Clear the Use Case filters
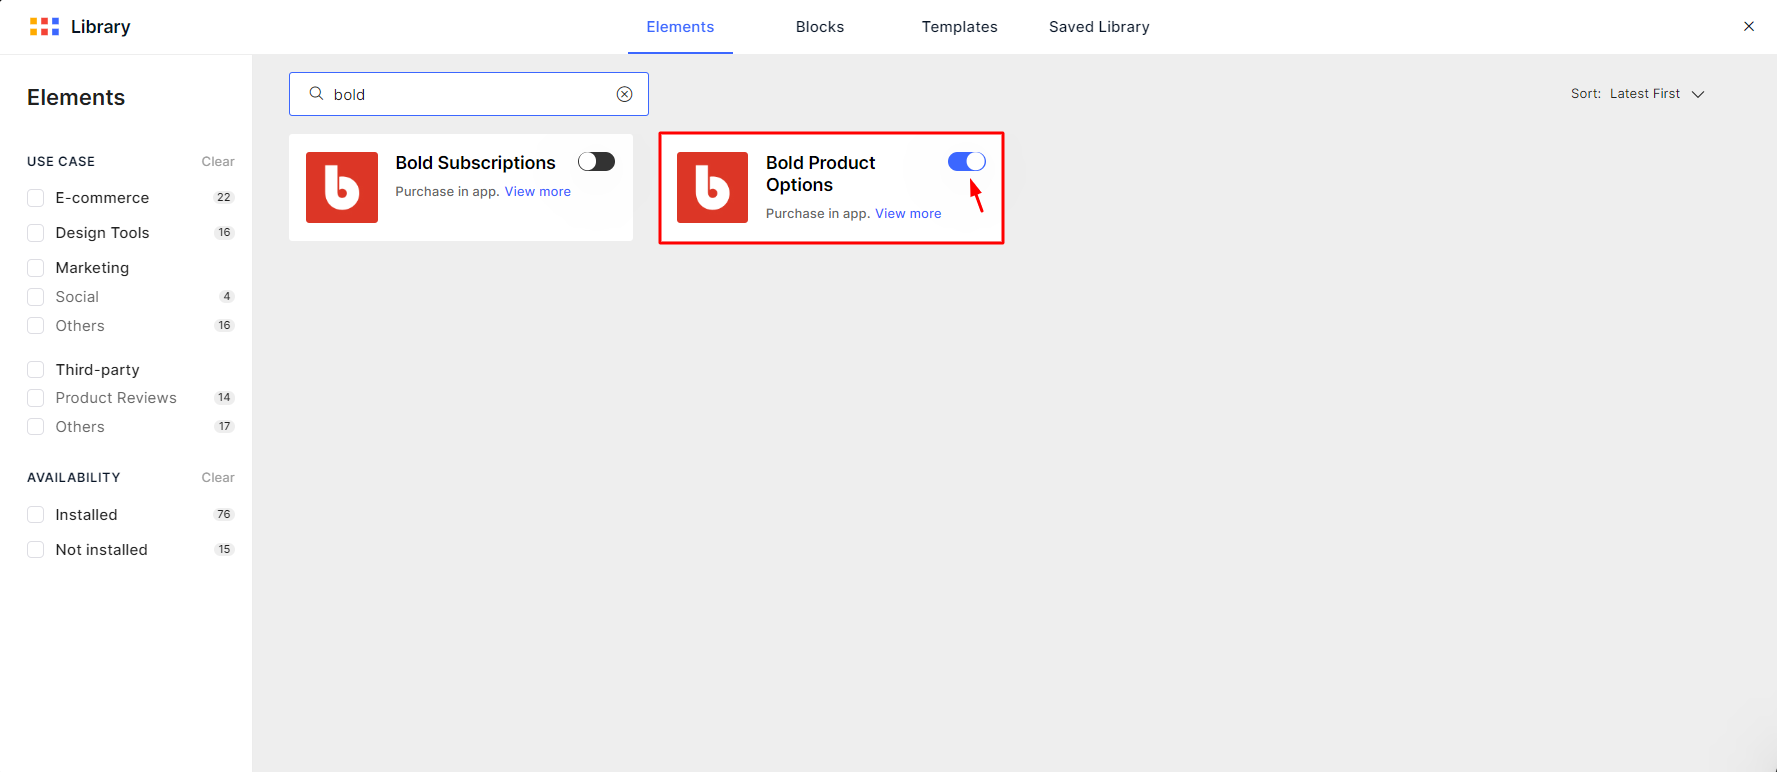This screenshot has width=1777, height=772. (217, 162)
